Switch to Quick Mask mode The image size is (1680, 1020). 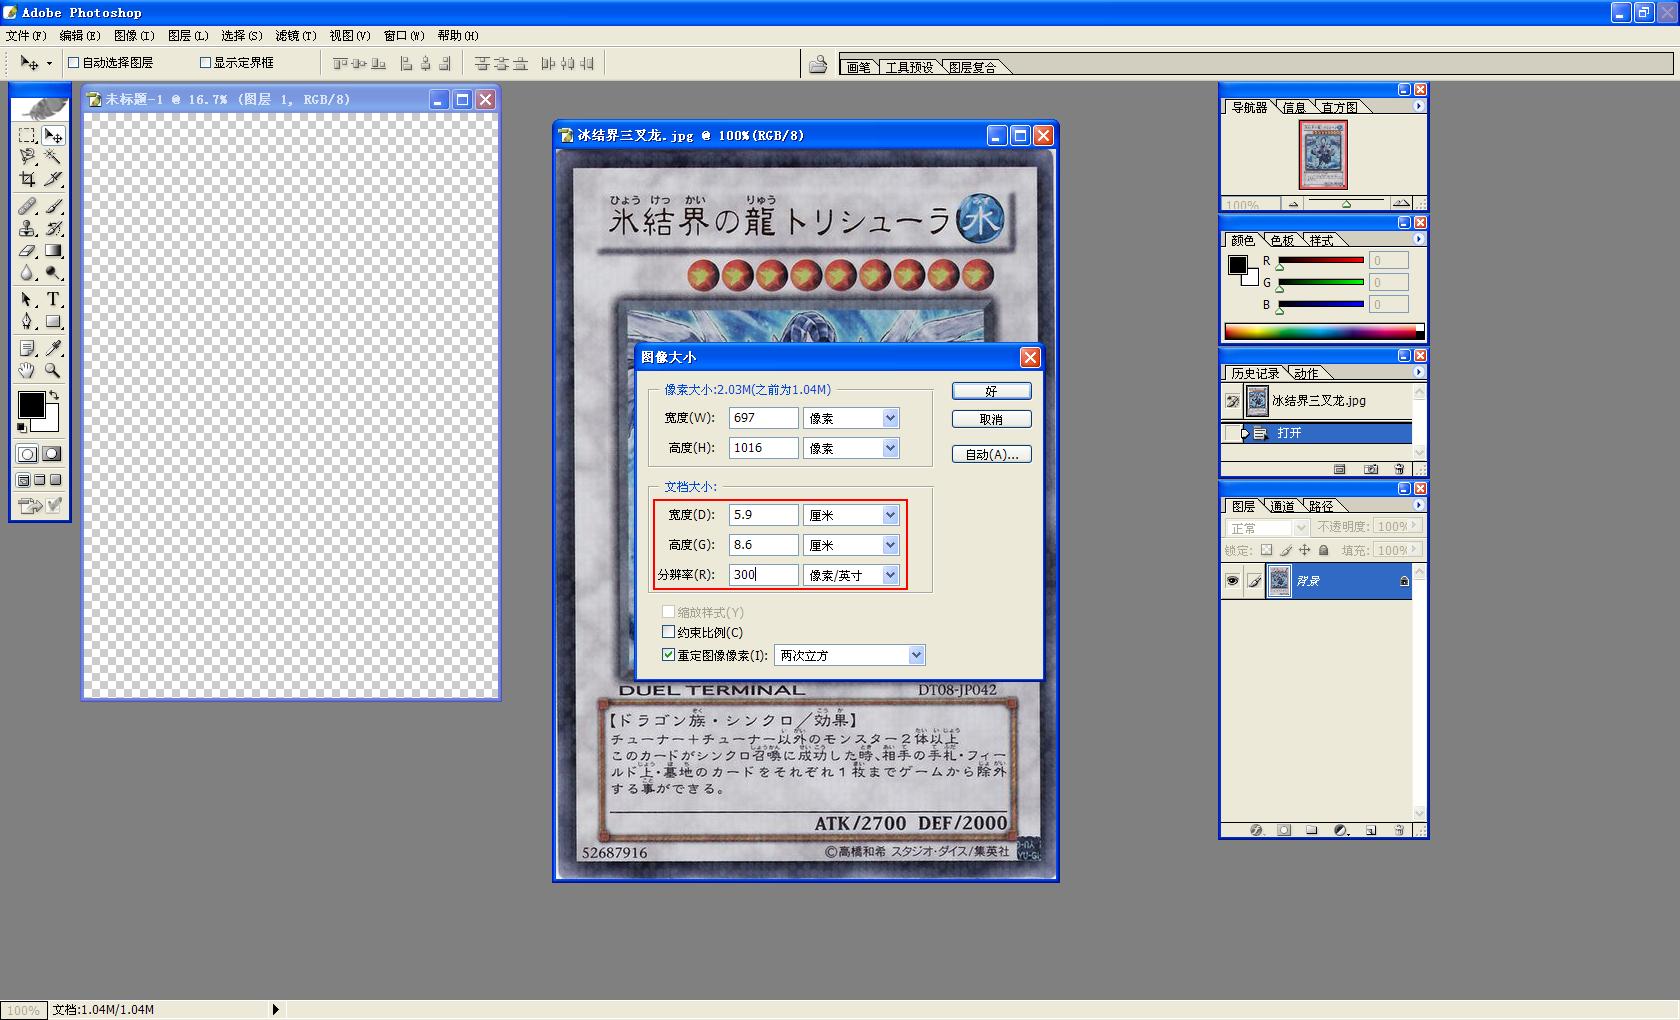point(52,454)
